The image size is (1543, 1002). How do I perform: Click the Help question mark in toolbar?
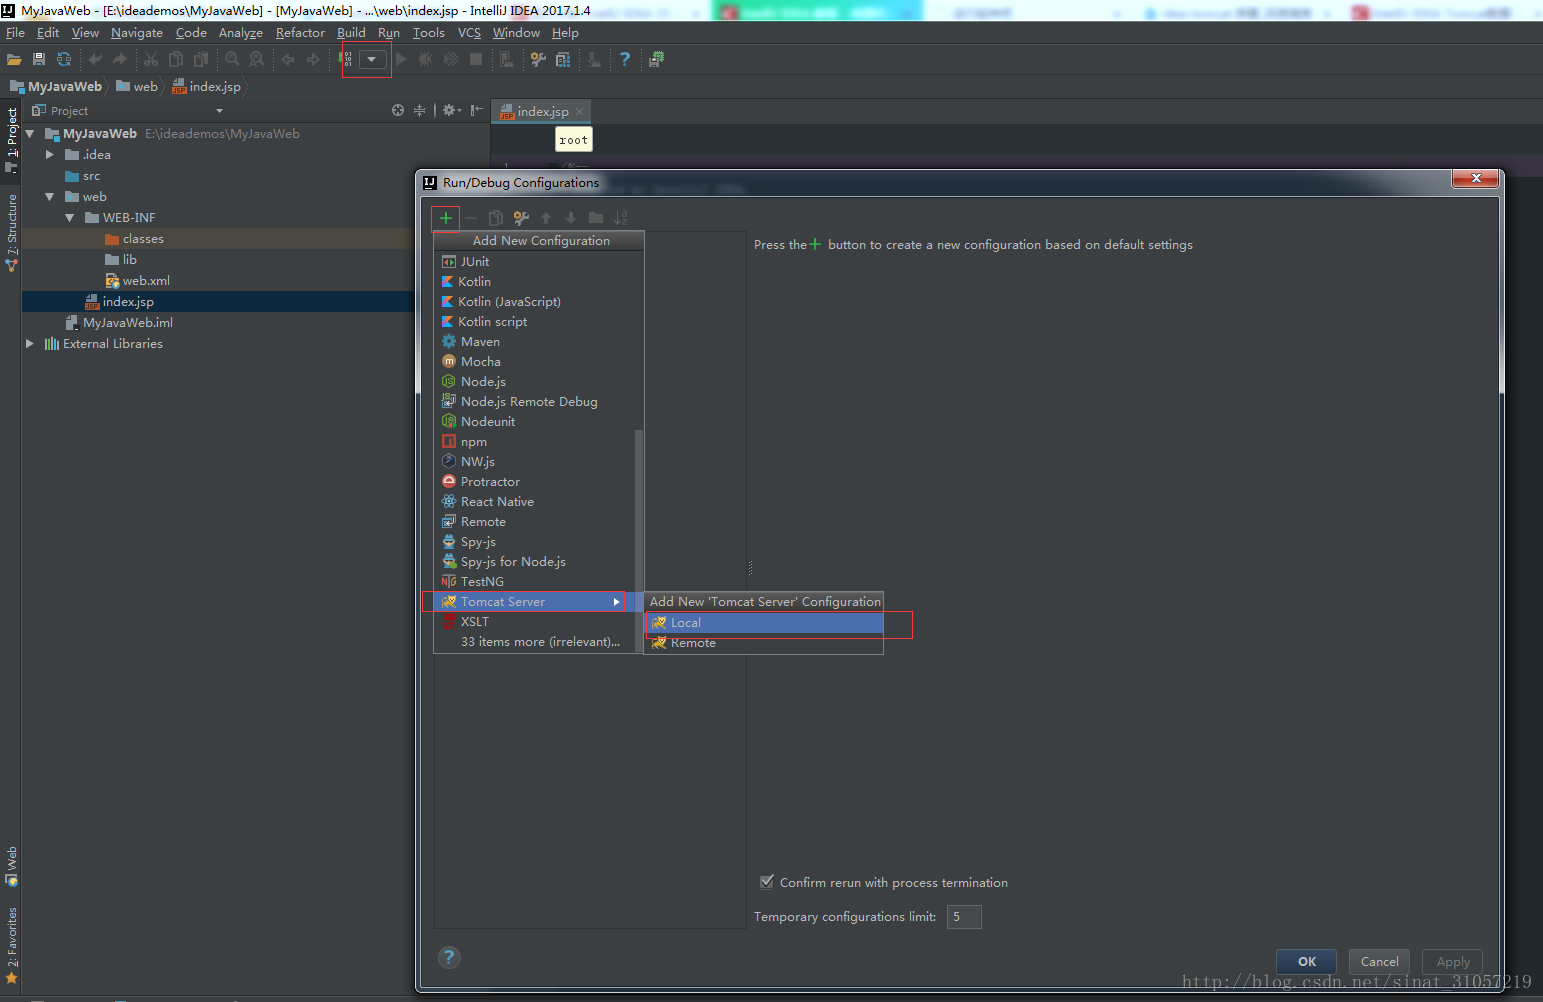coord(625,59)
